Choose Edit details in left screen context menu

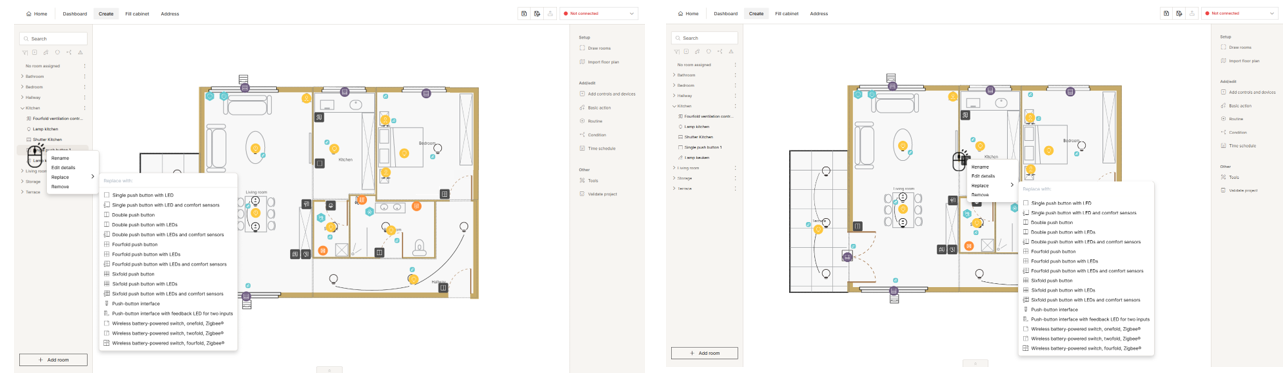click(63, 167)
